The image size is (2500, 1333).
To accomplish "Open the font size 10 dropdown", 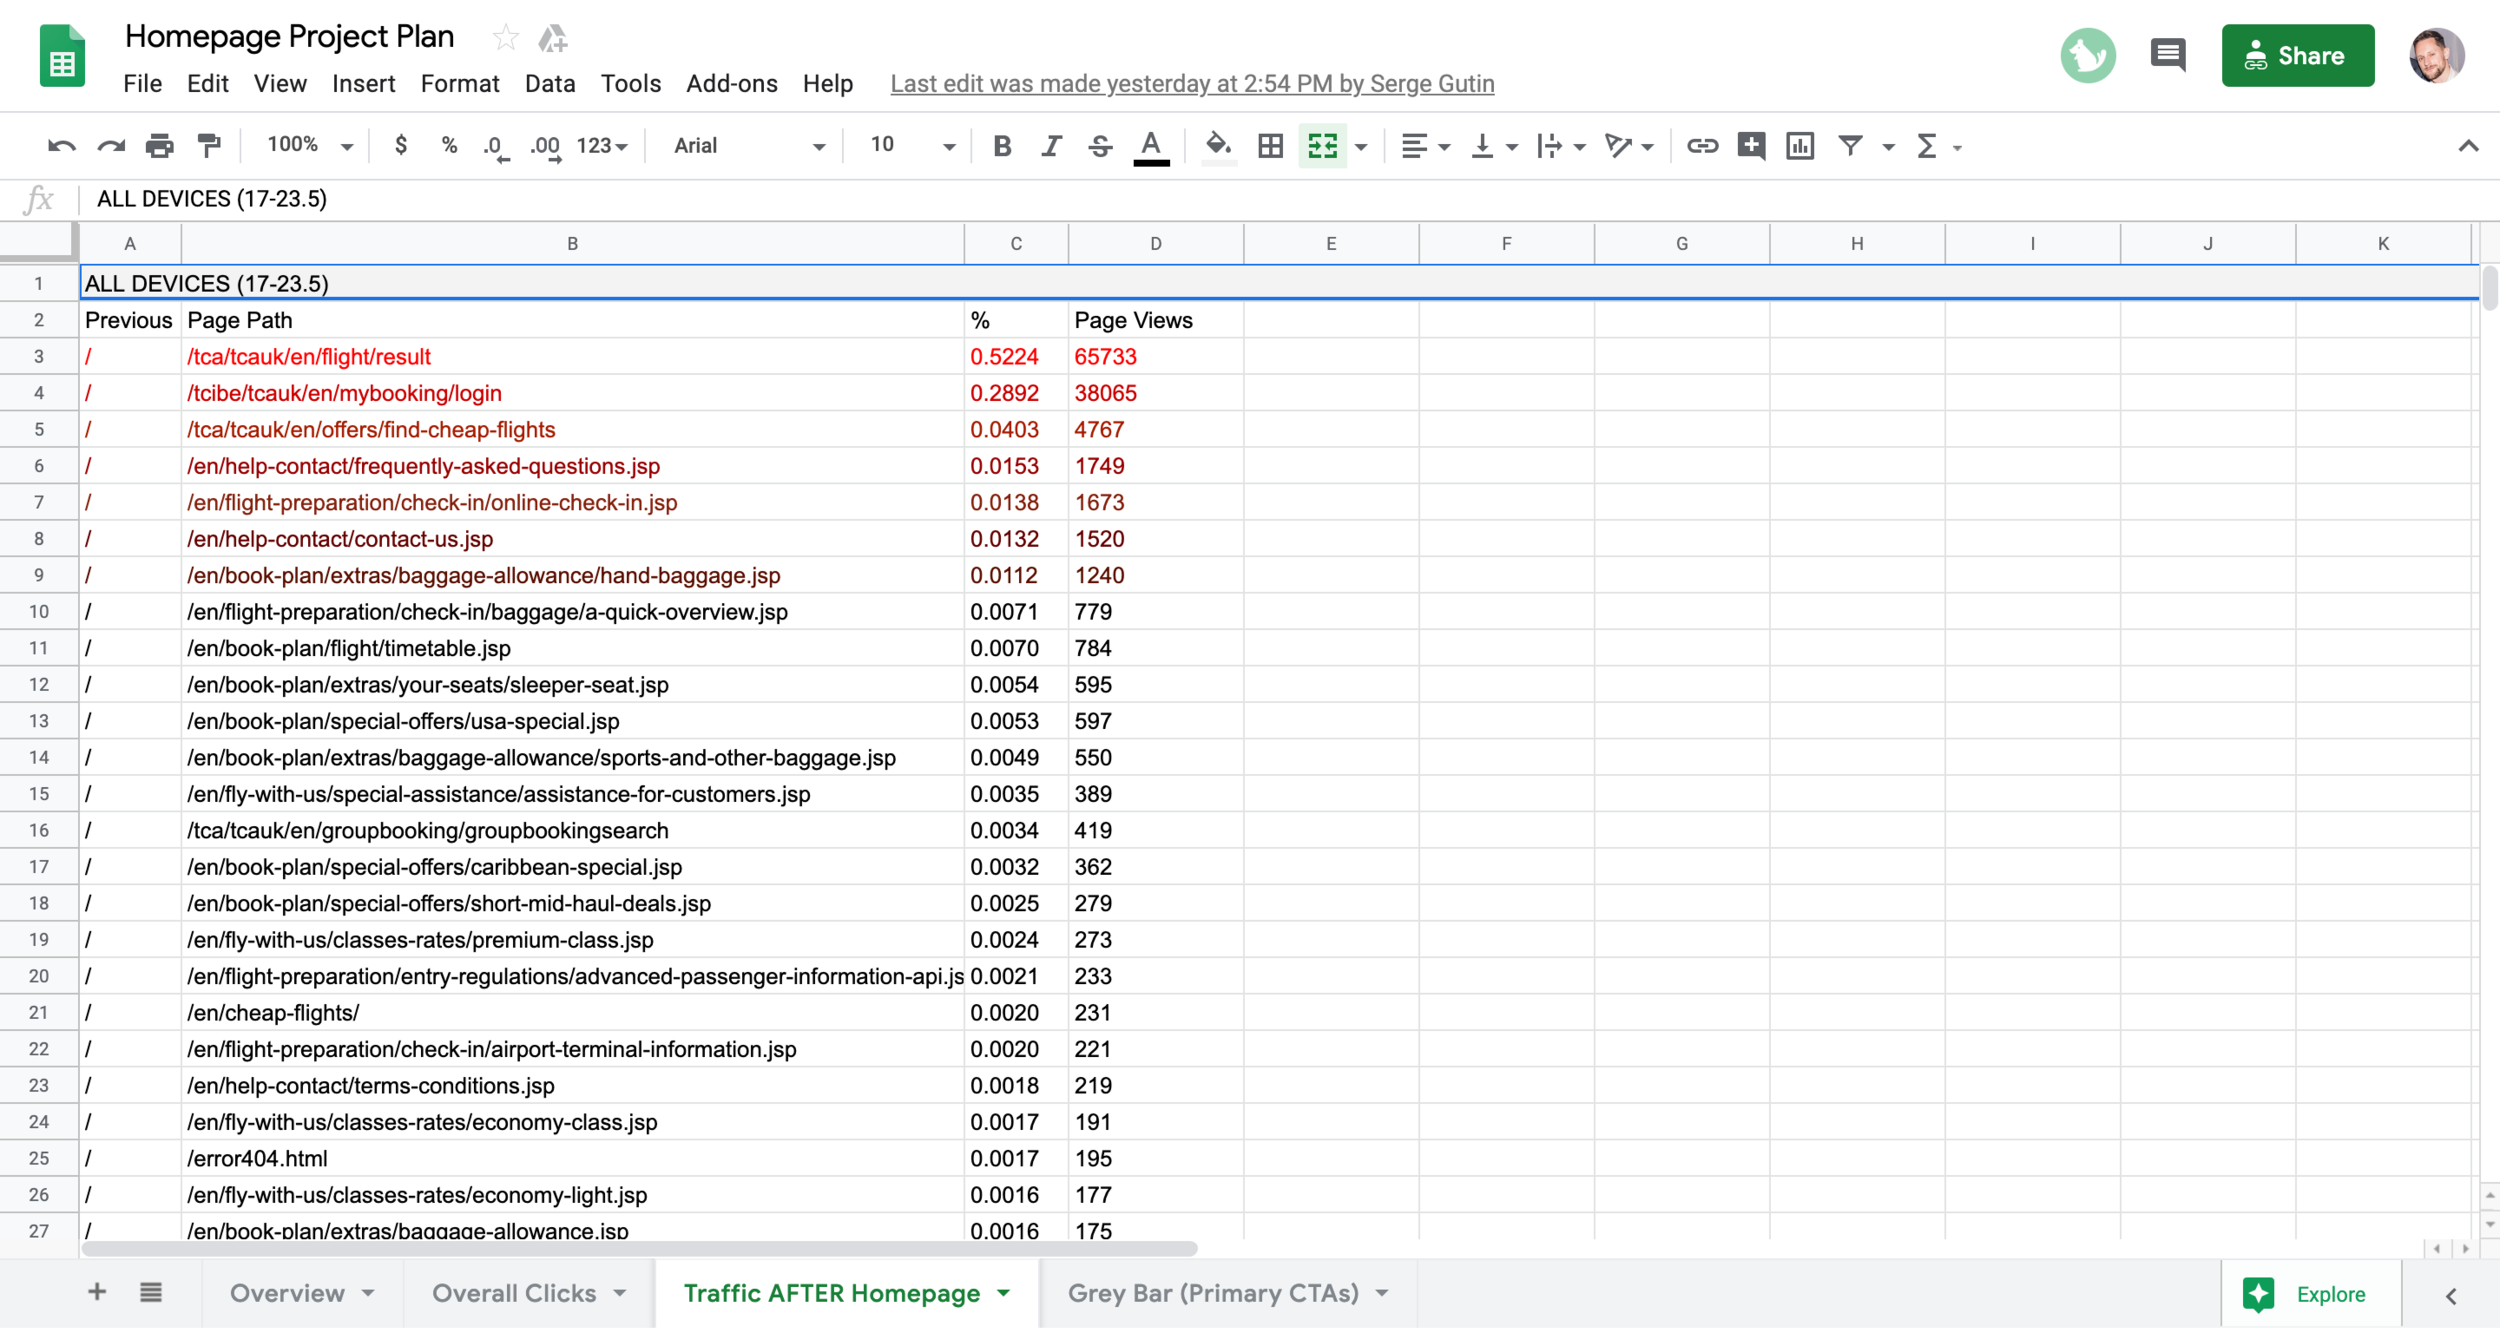I will pyautogui.click(x=912, y=146).
